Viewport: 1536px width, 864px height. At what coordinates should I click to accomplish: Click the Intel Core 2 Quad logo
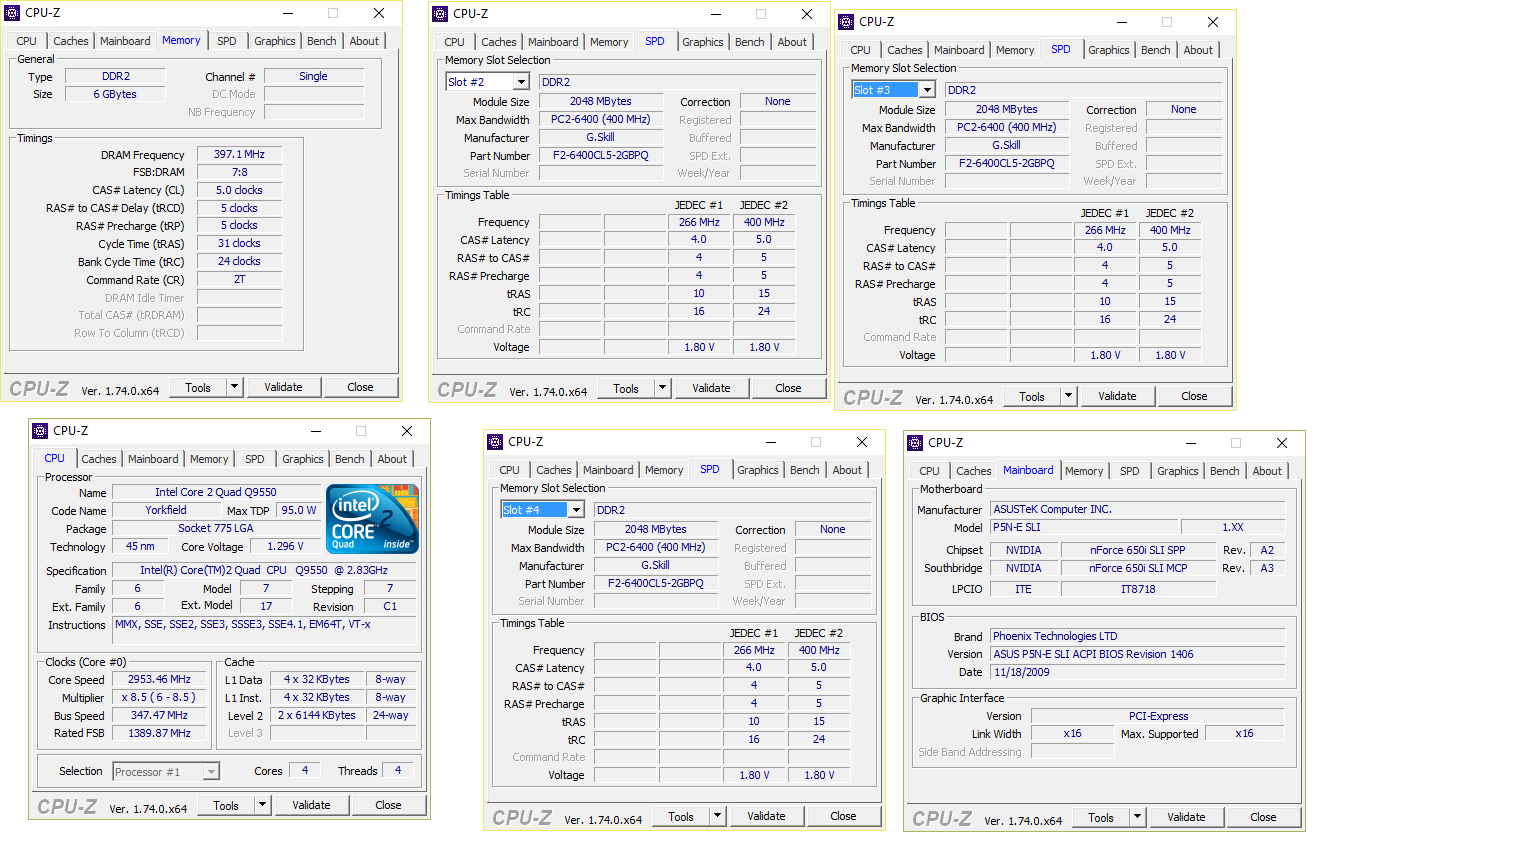pyautogui.click(x=372, y=519)
